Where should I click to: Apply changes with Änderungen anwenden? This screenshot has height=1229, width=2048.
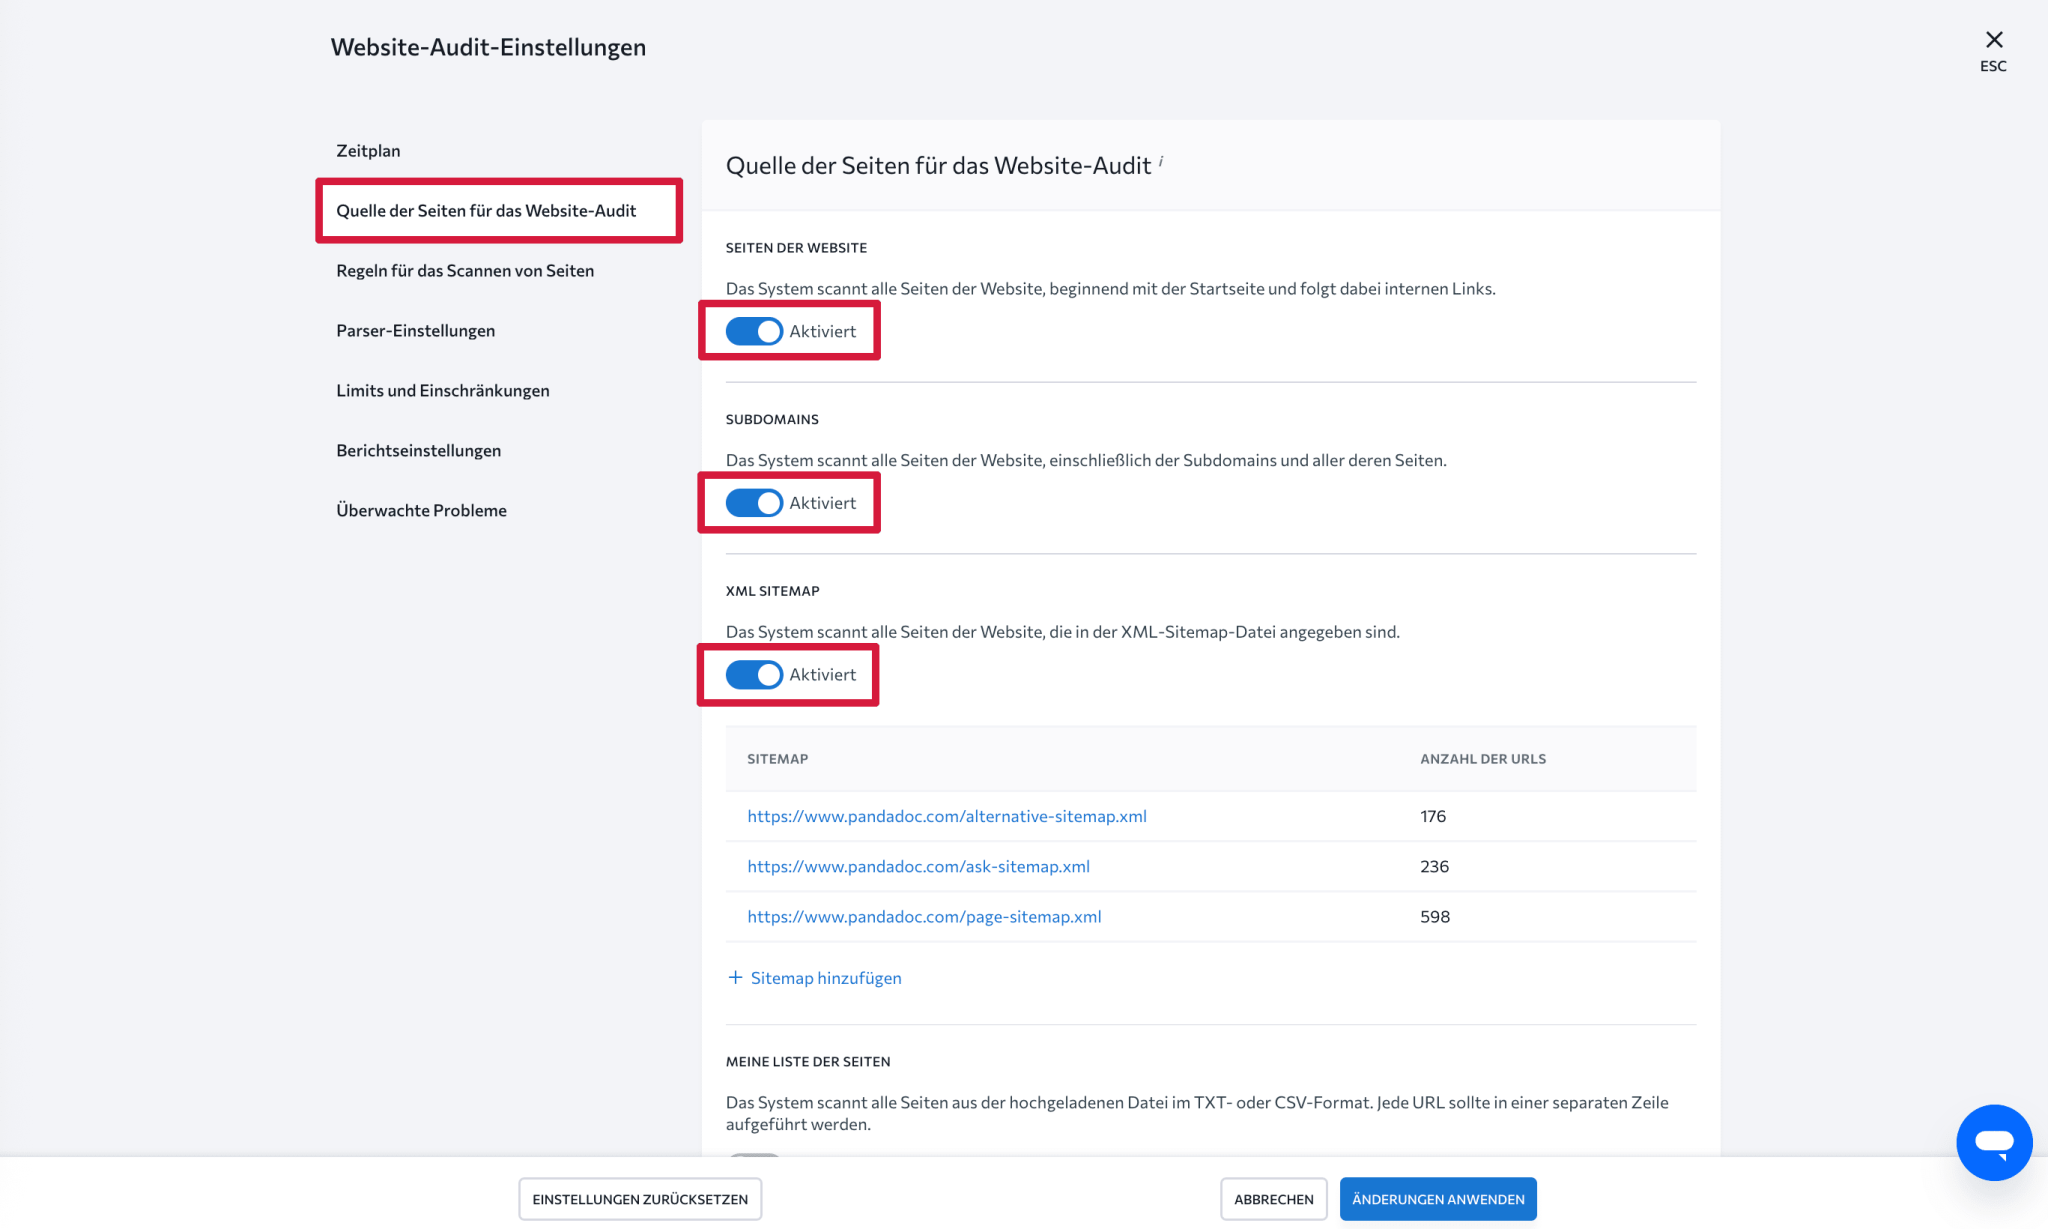click(1438, 1198)
